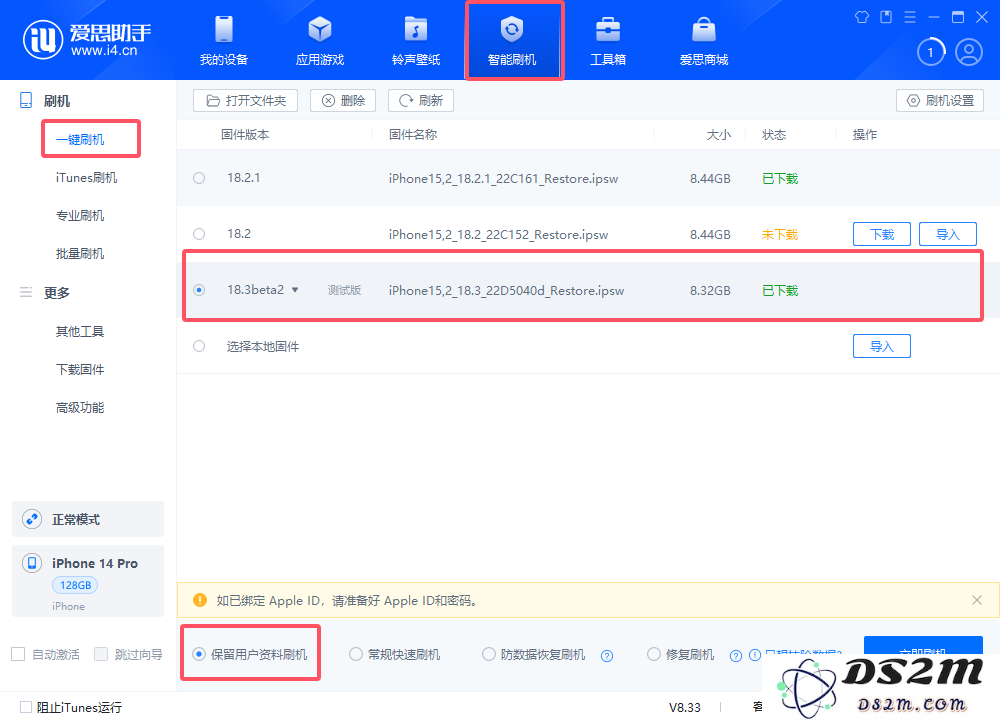The height and width of the screenshot is (722, 1000).
Task: Click the 128GB storage badge
Action: tap(75, 585)
